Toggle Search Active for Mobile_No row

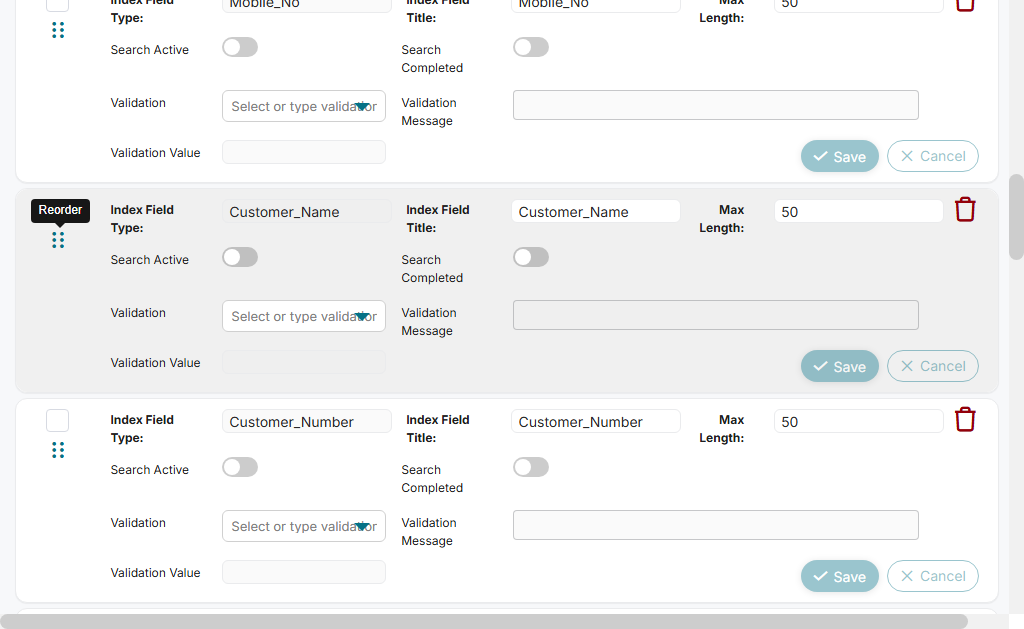pos(240,47)
